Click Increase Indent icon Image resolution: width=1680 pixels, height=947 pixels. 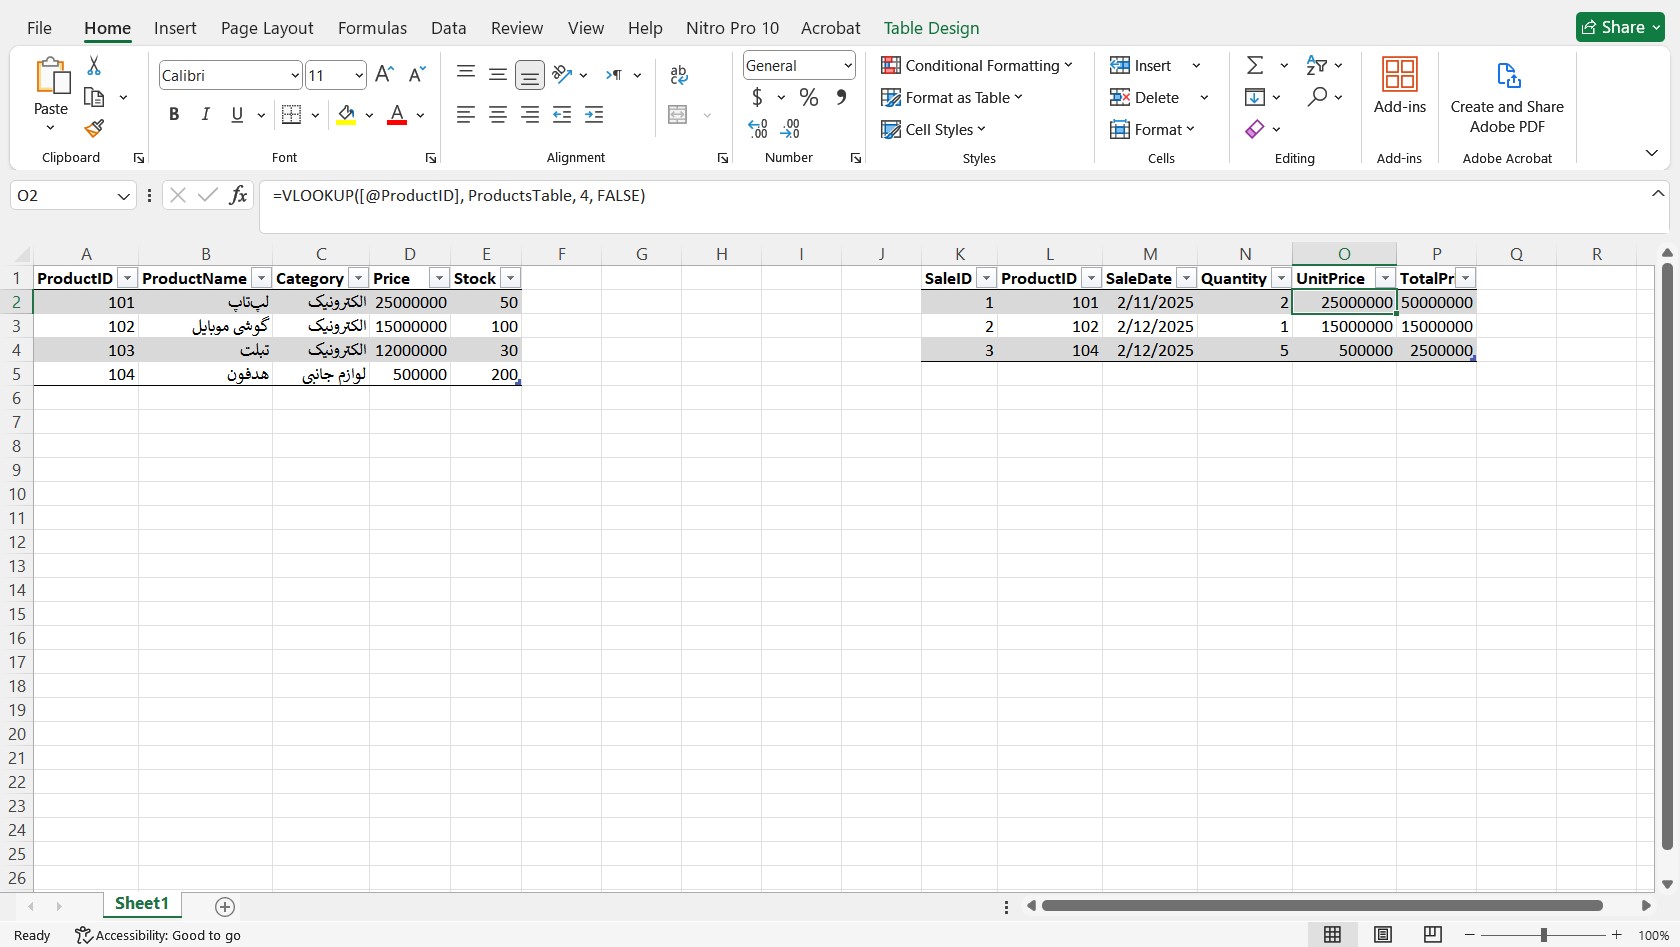(594, 114)
